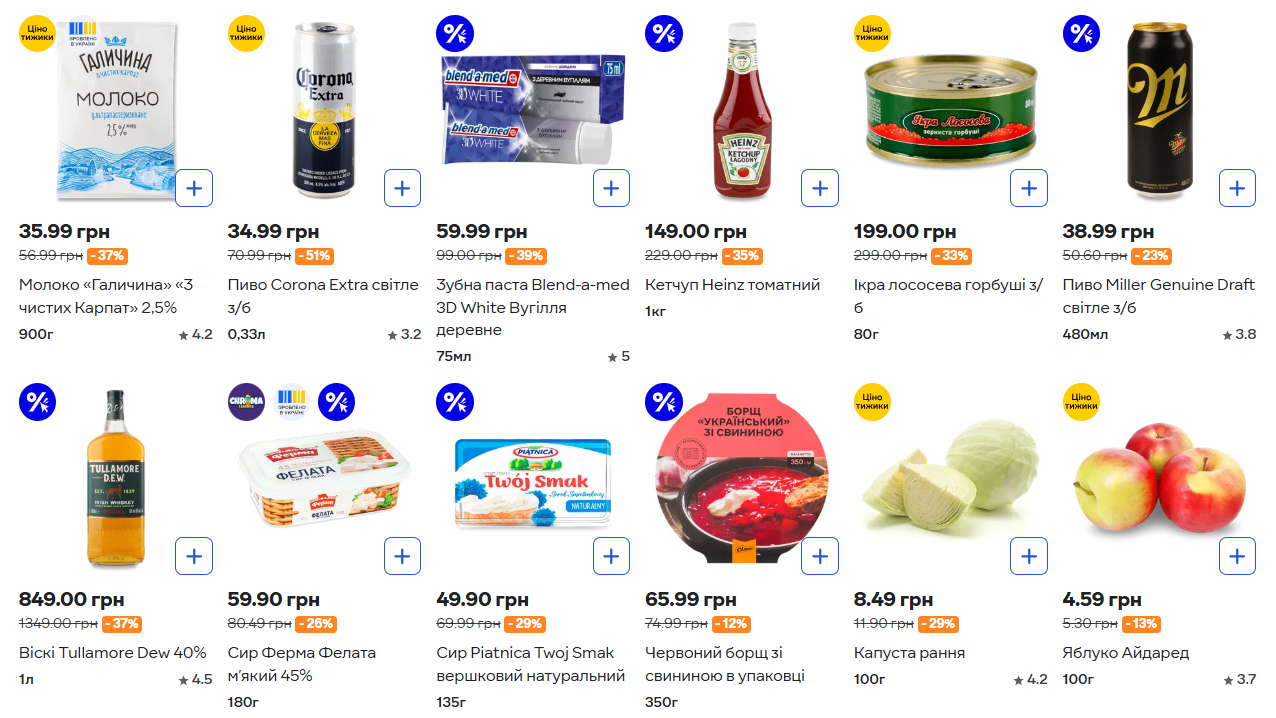
Task: Add early cabbage to cart
Action: coord(1028,556)
